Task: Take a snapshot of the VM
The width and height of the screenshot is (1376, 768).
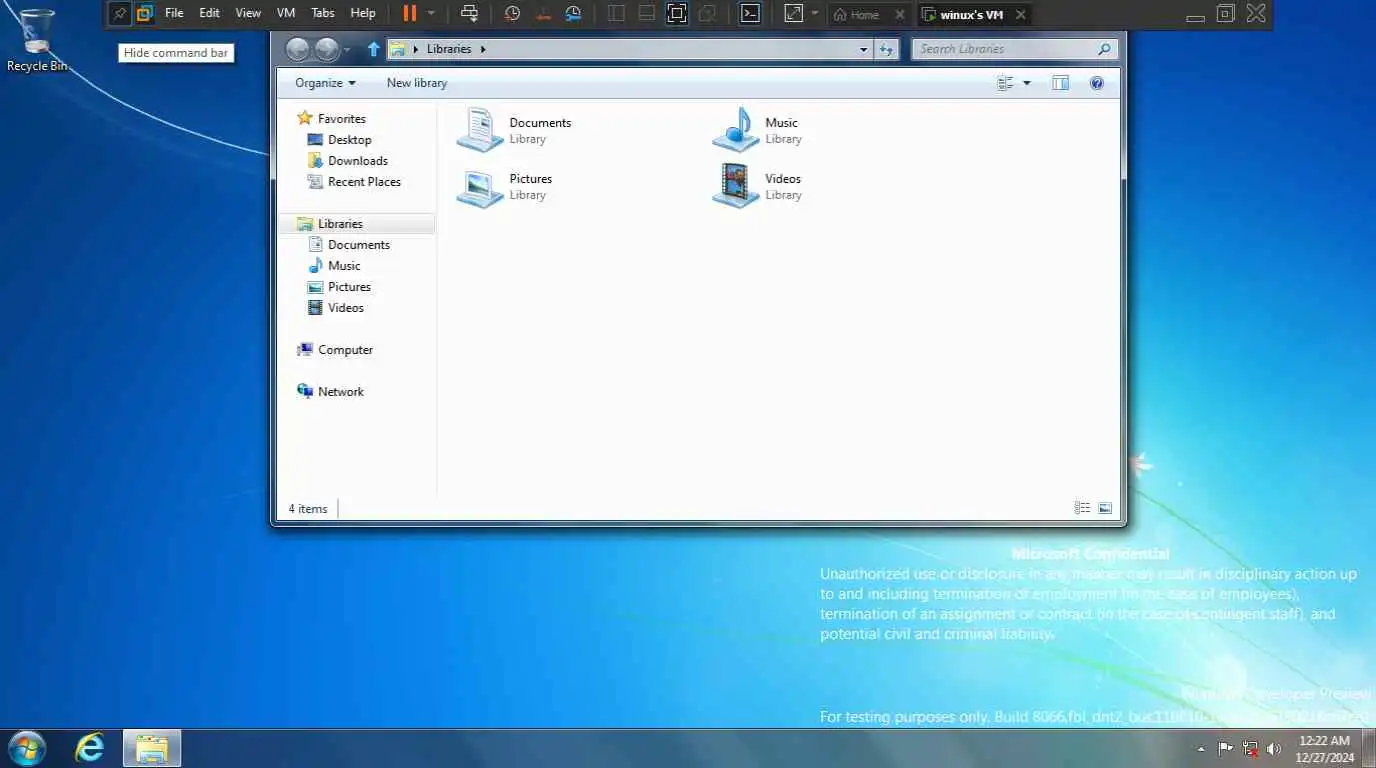Action: click(512, 14)
